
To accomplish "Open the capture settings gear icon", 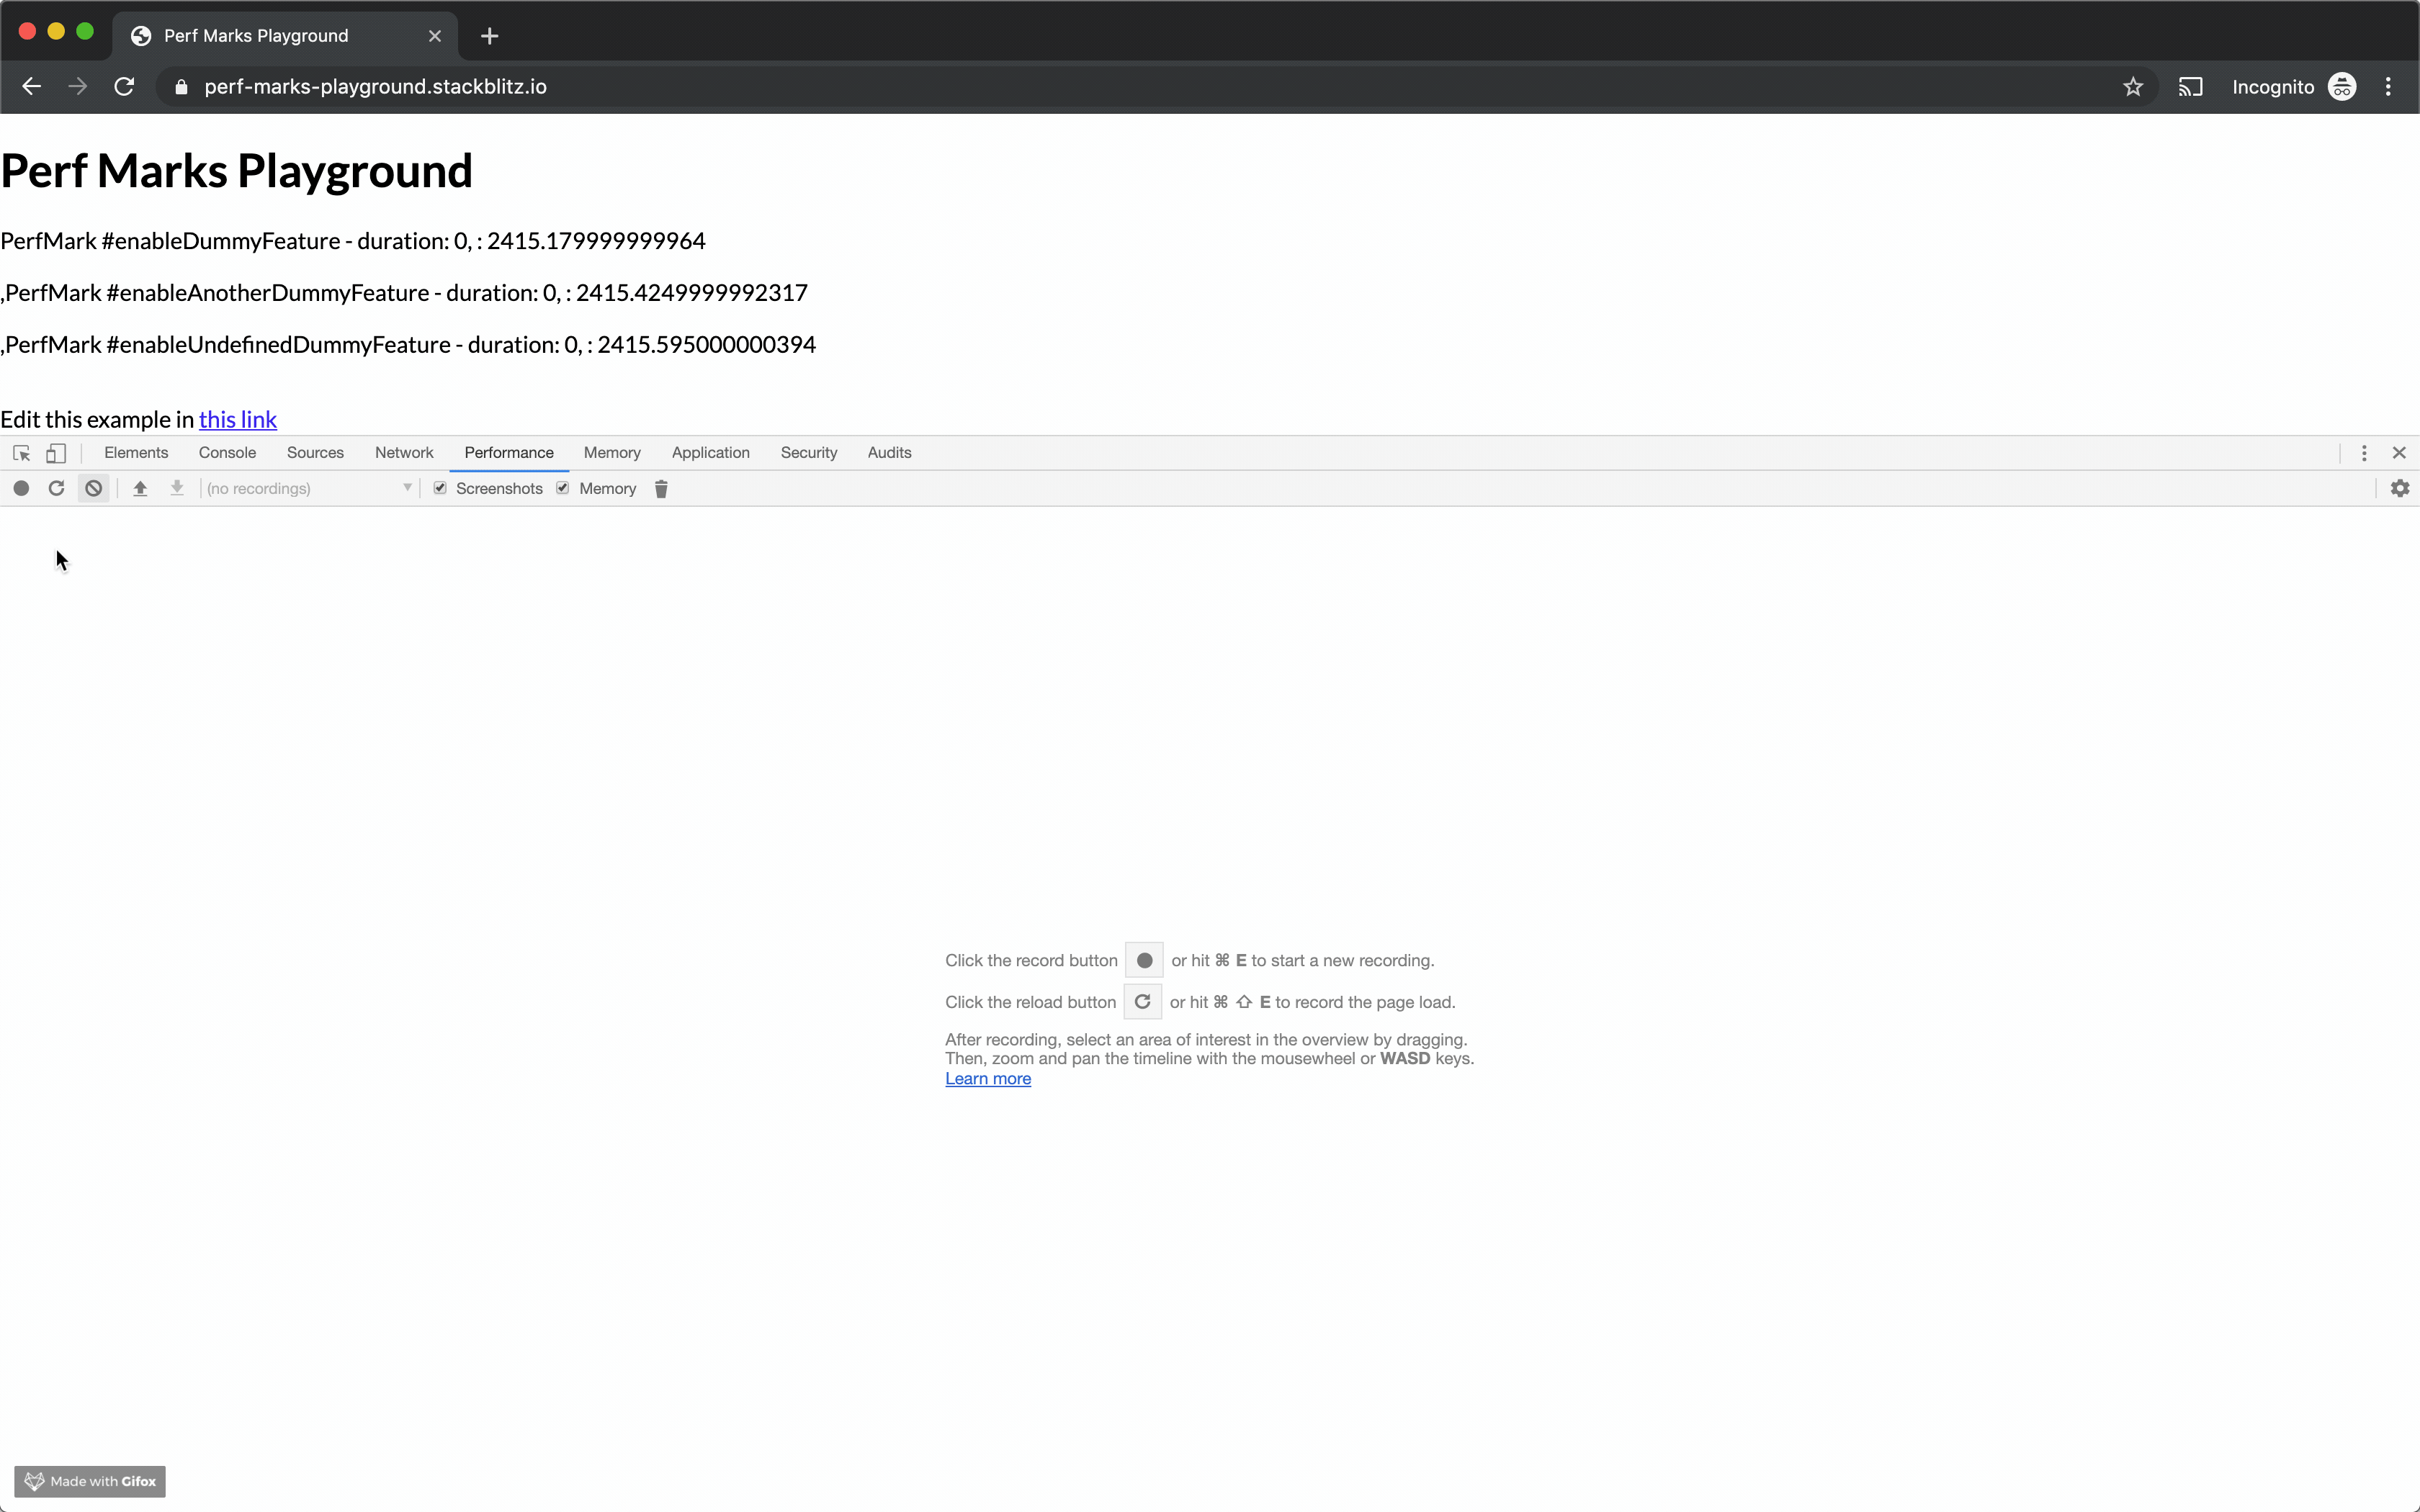I will pos(2399,488).
